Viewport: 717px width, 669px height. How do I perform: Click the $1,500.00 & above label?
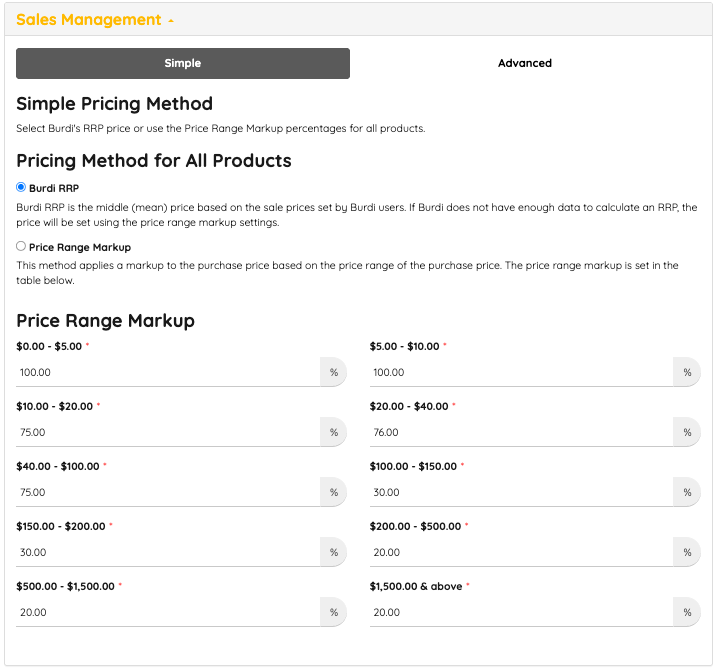(416, 586)
